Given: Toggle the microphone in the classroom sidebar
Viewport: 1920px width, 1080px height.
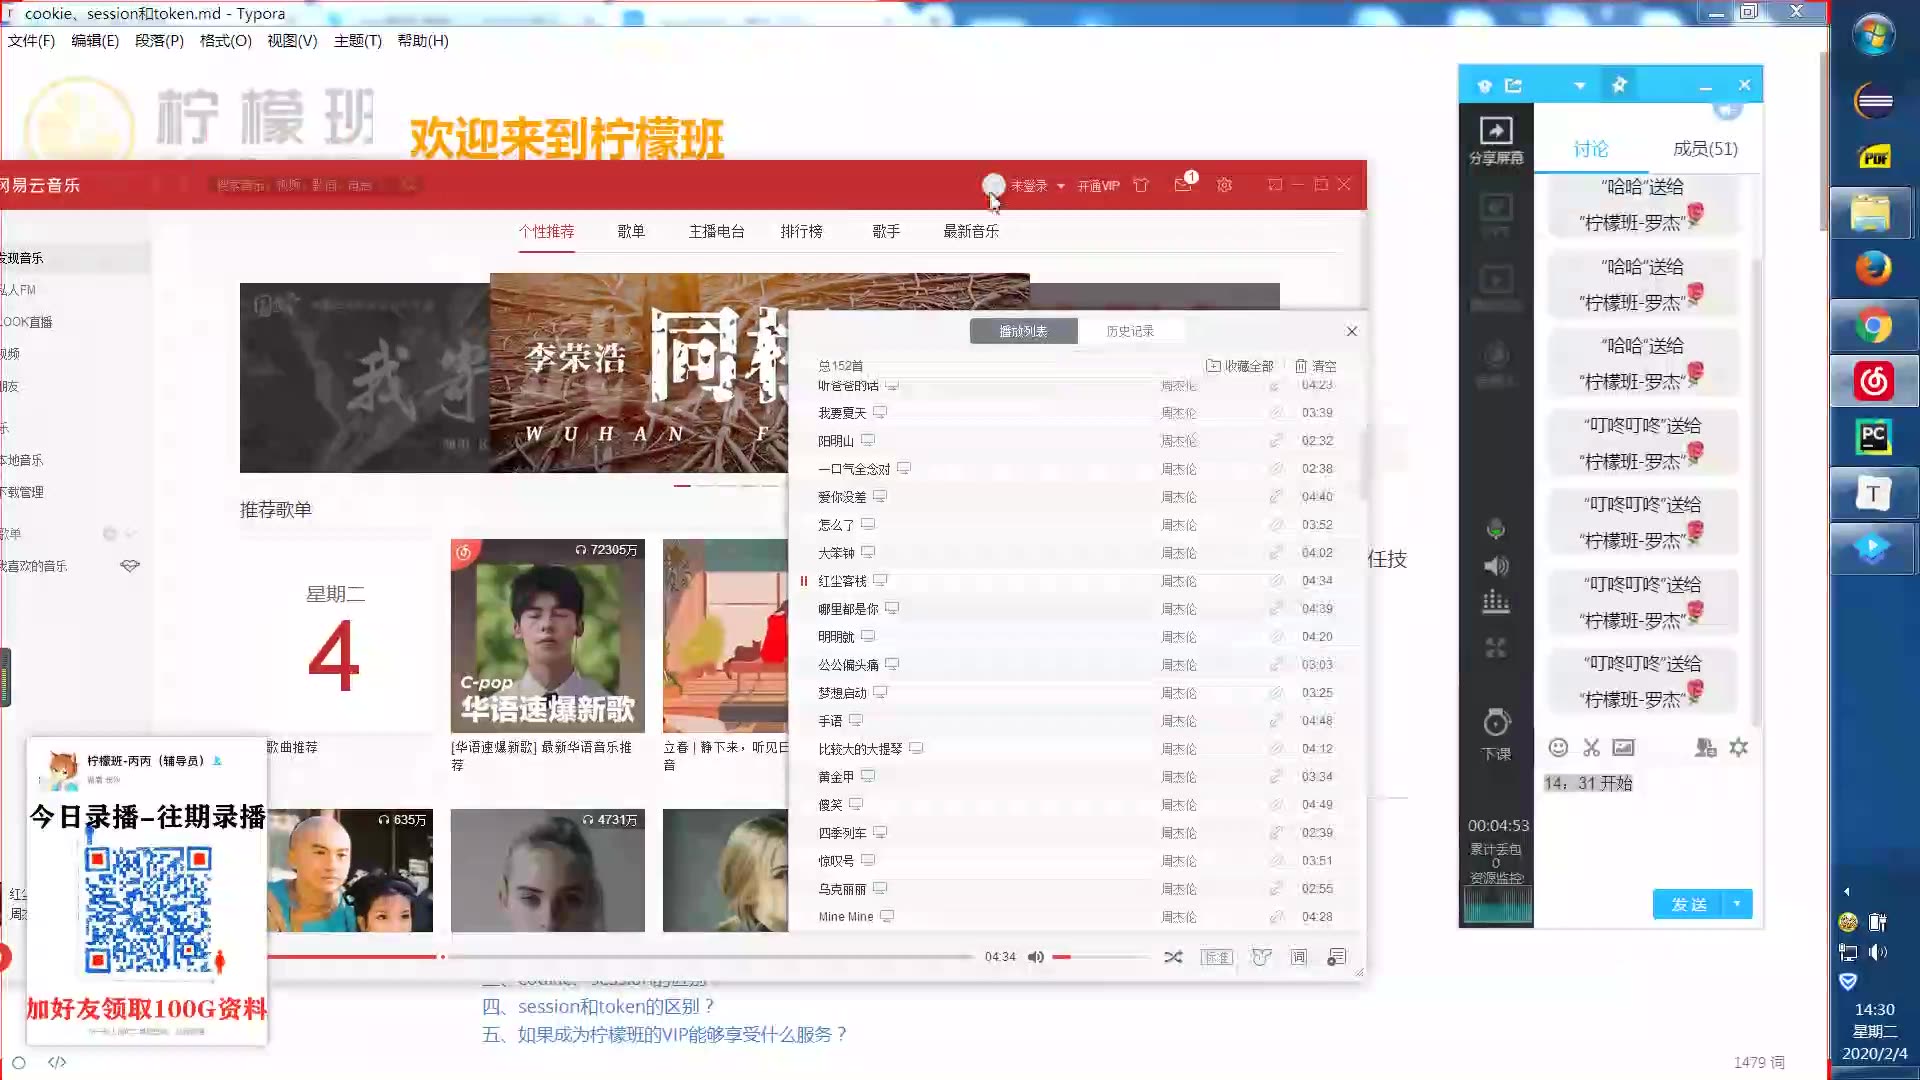Looking at the screenshot, I should [x=1496, y=529].
